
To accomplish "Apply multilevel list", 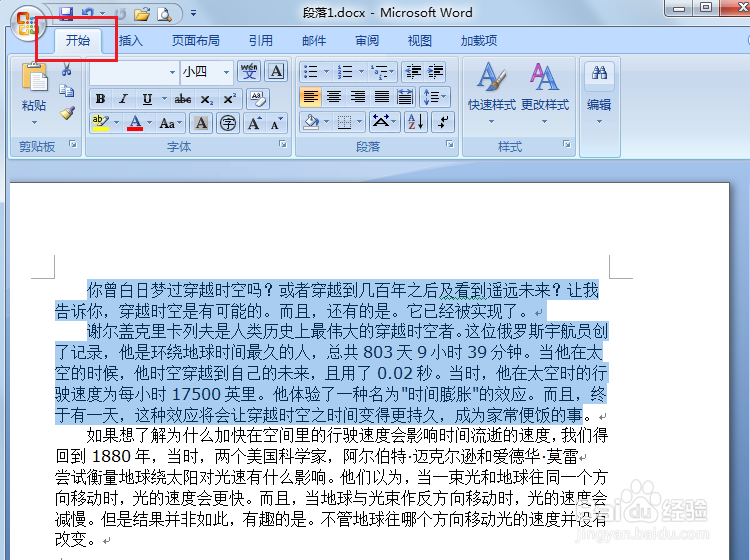I will pyautogui.click(x=382, y=72).
